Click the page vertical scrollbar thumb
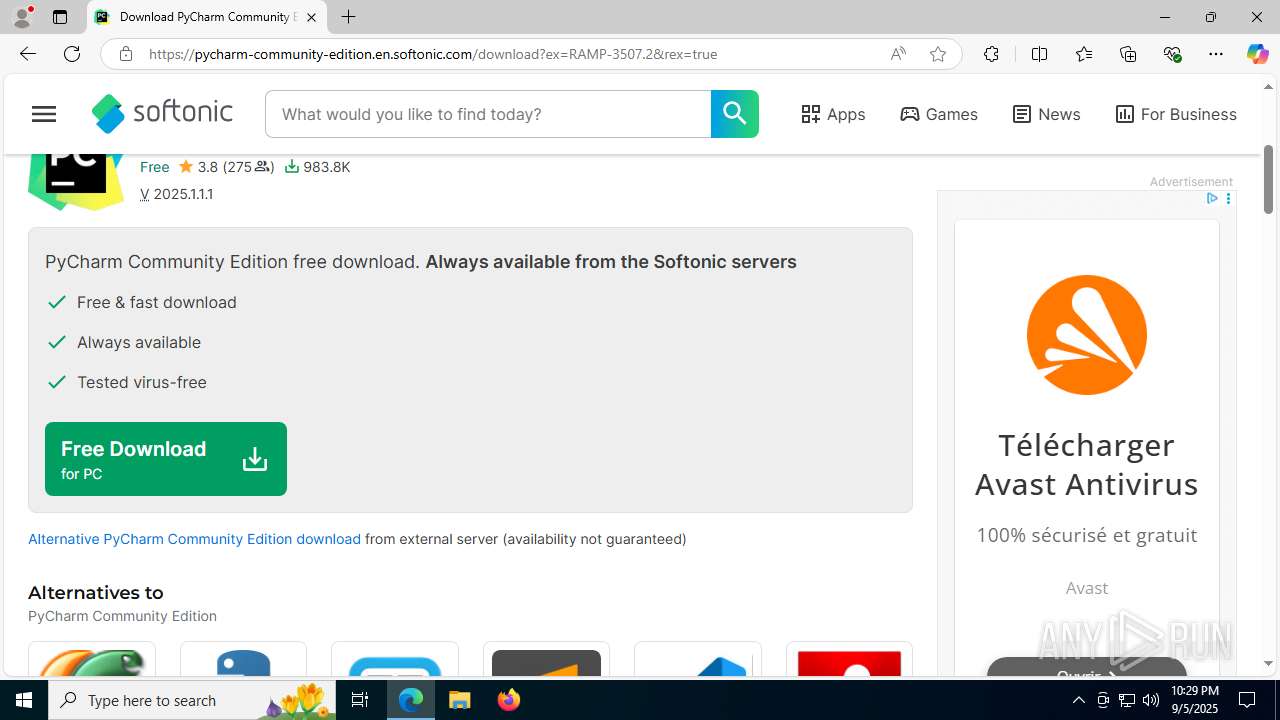 (x=1268, y=179)
